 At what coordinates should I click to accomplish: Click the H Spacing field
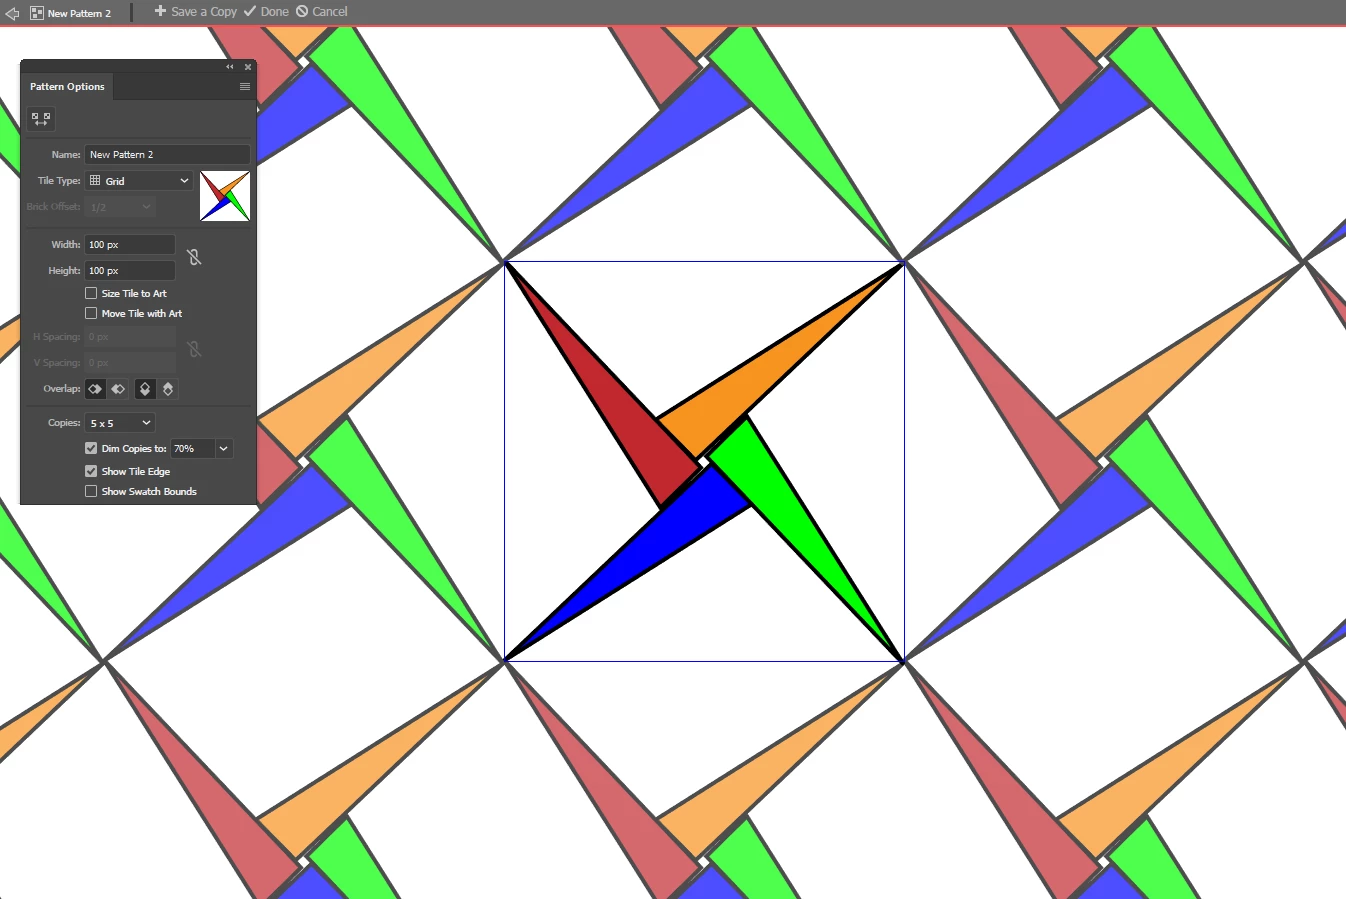click(130, 337)
